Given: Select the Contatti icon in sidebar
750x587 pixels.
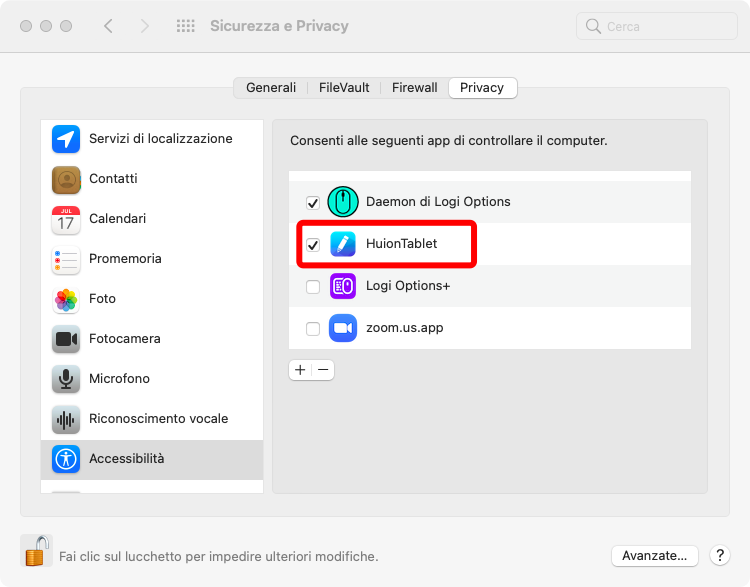Looking at the screenshot, I should pyautogui.click(x=66, y=179).
